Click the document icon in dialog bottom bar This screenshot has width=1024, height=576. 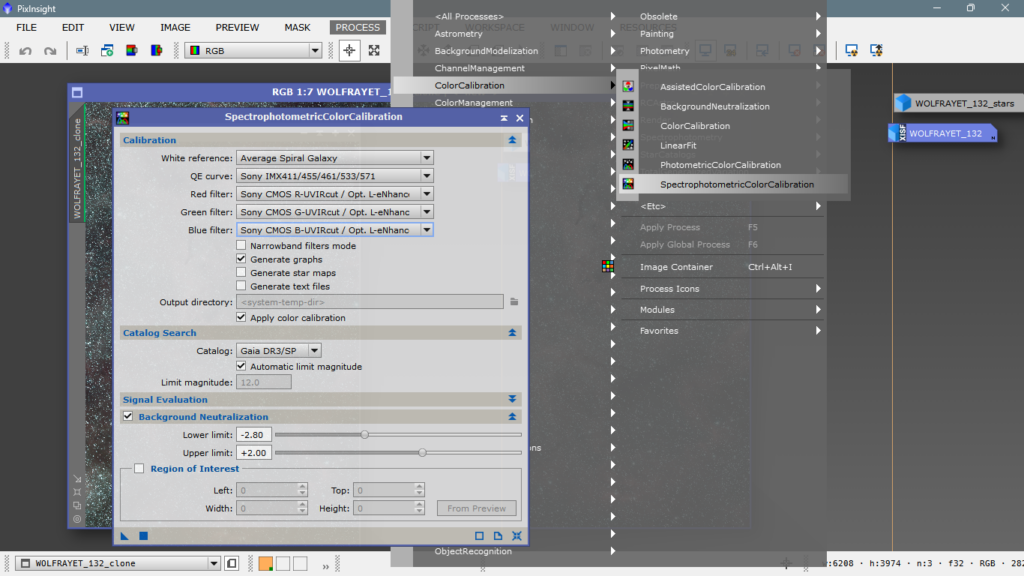pos(498,536)
